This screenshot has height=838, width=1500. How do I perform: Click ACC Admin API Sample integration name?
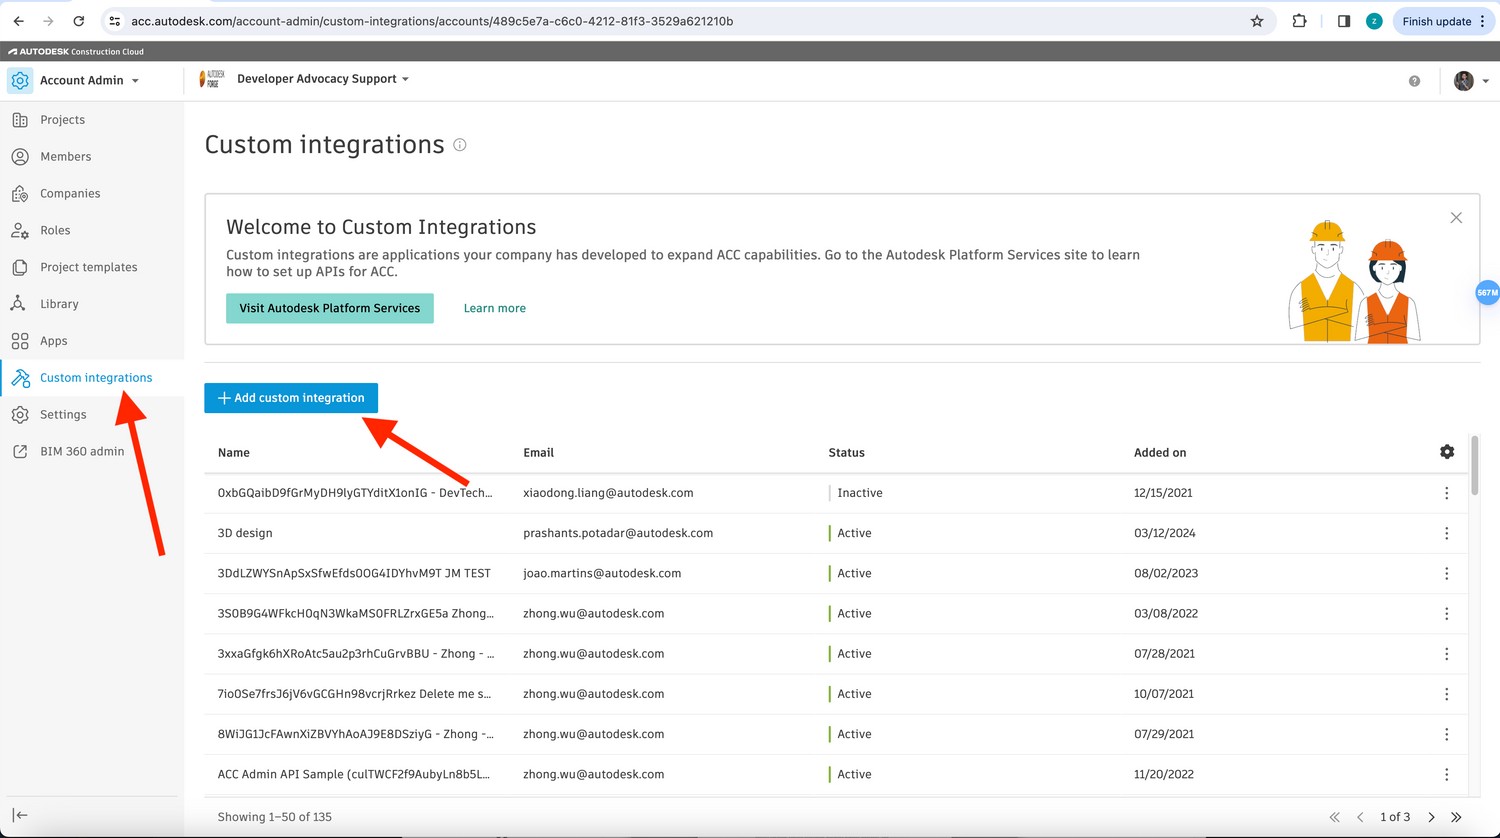[354, 774]
